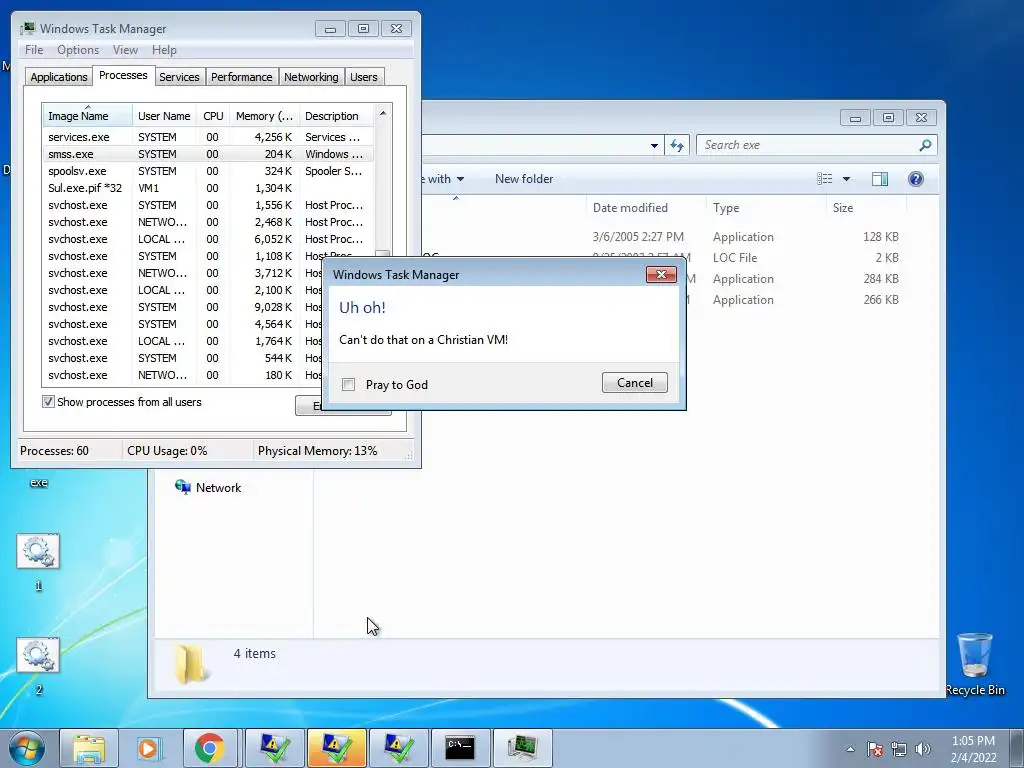Sort files by Type column

765,208
